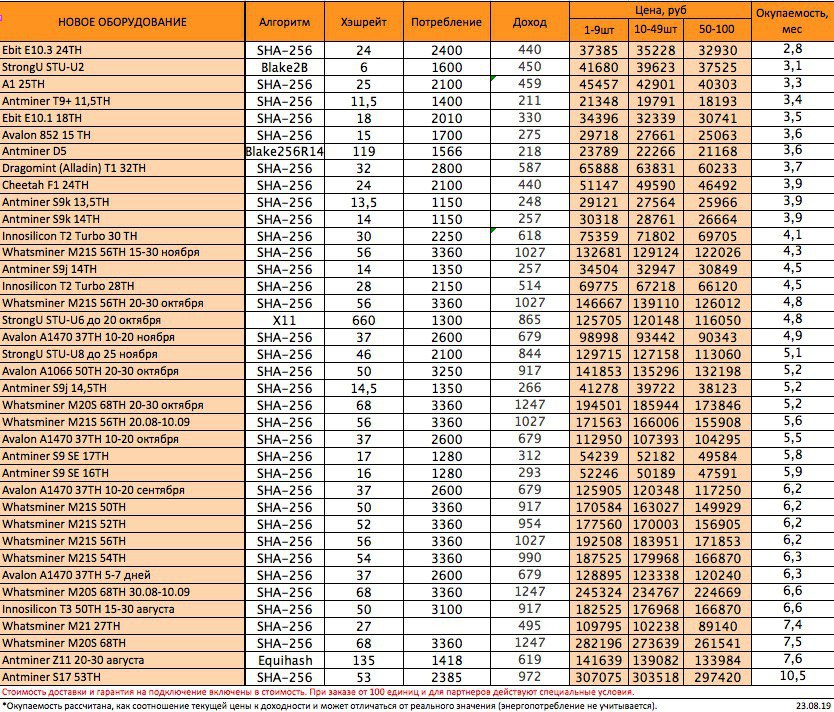Select 'Avalon A1470 37TH 10-20 сентября' cell
834x712 pixels.
click(122, 490)
